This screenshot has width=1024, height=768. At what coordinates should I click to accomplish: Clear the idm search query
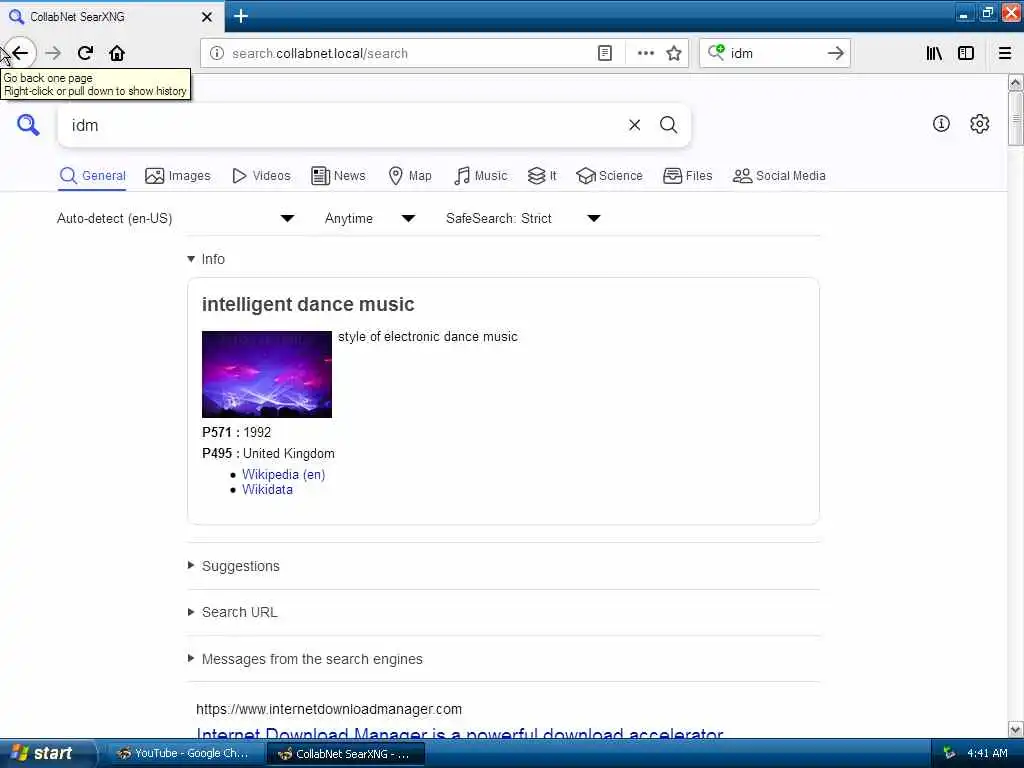pyautogui.click(x=634, y=125)
